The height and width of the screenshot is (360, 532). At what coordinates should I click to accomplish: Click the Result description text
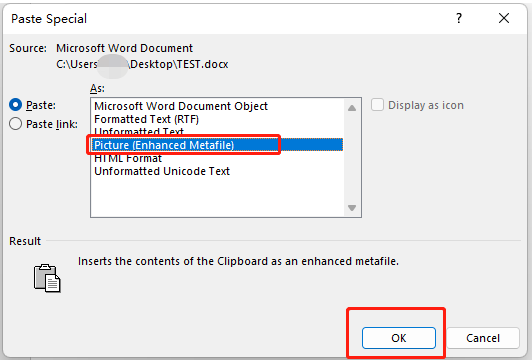(x=238, y=261)
